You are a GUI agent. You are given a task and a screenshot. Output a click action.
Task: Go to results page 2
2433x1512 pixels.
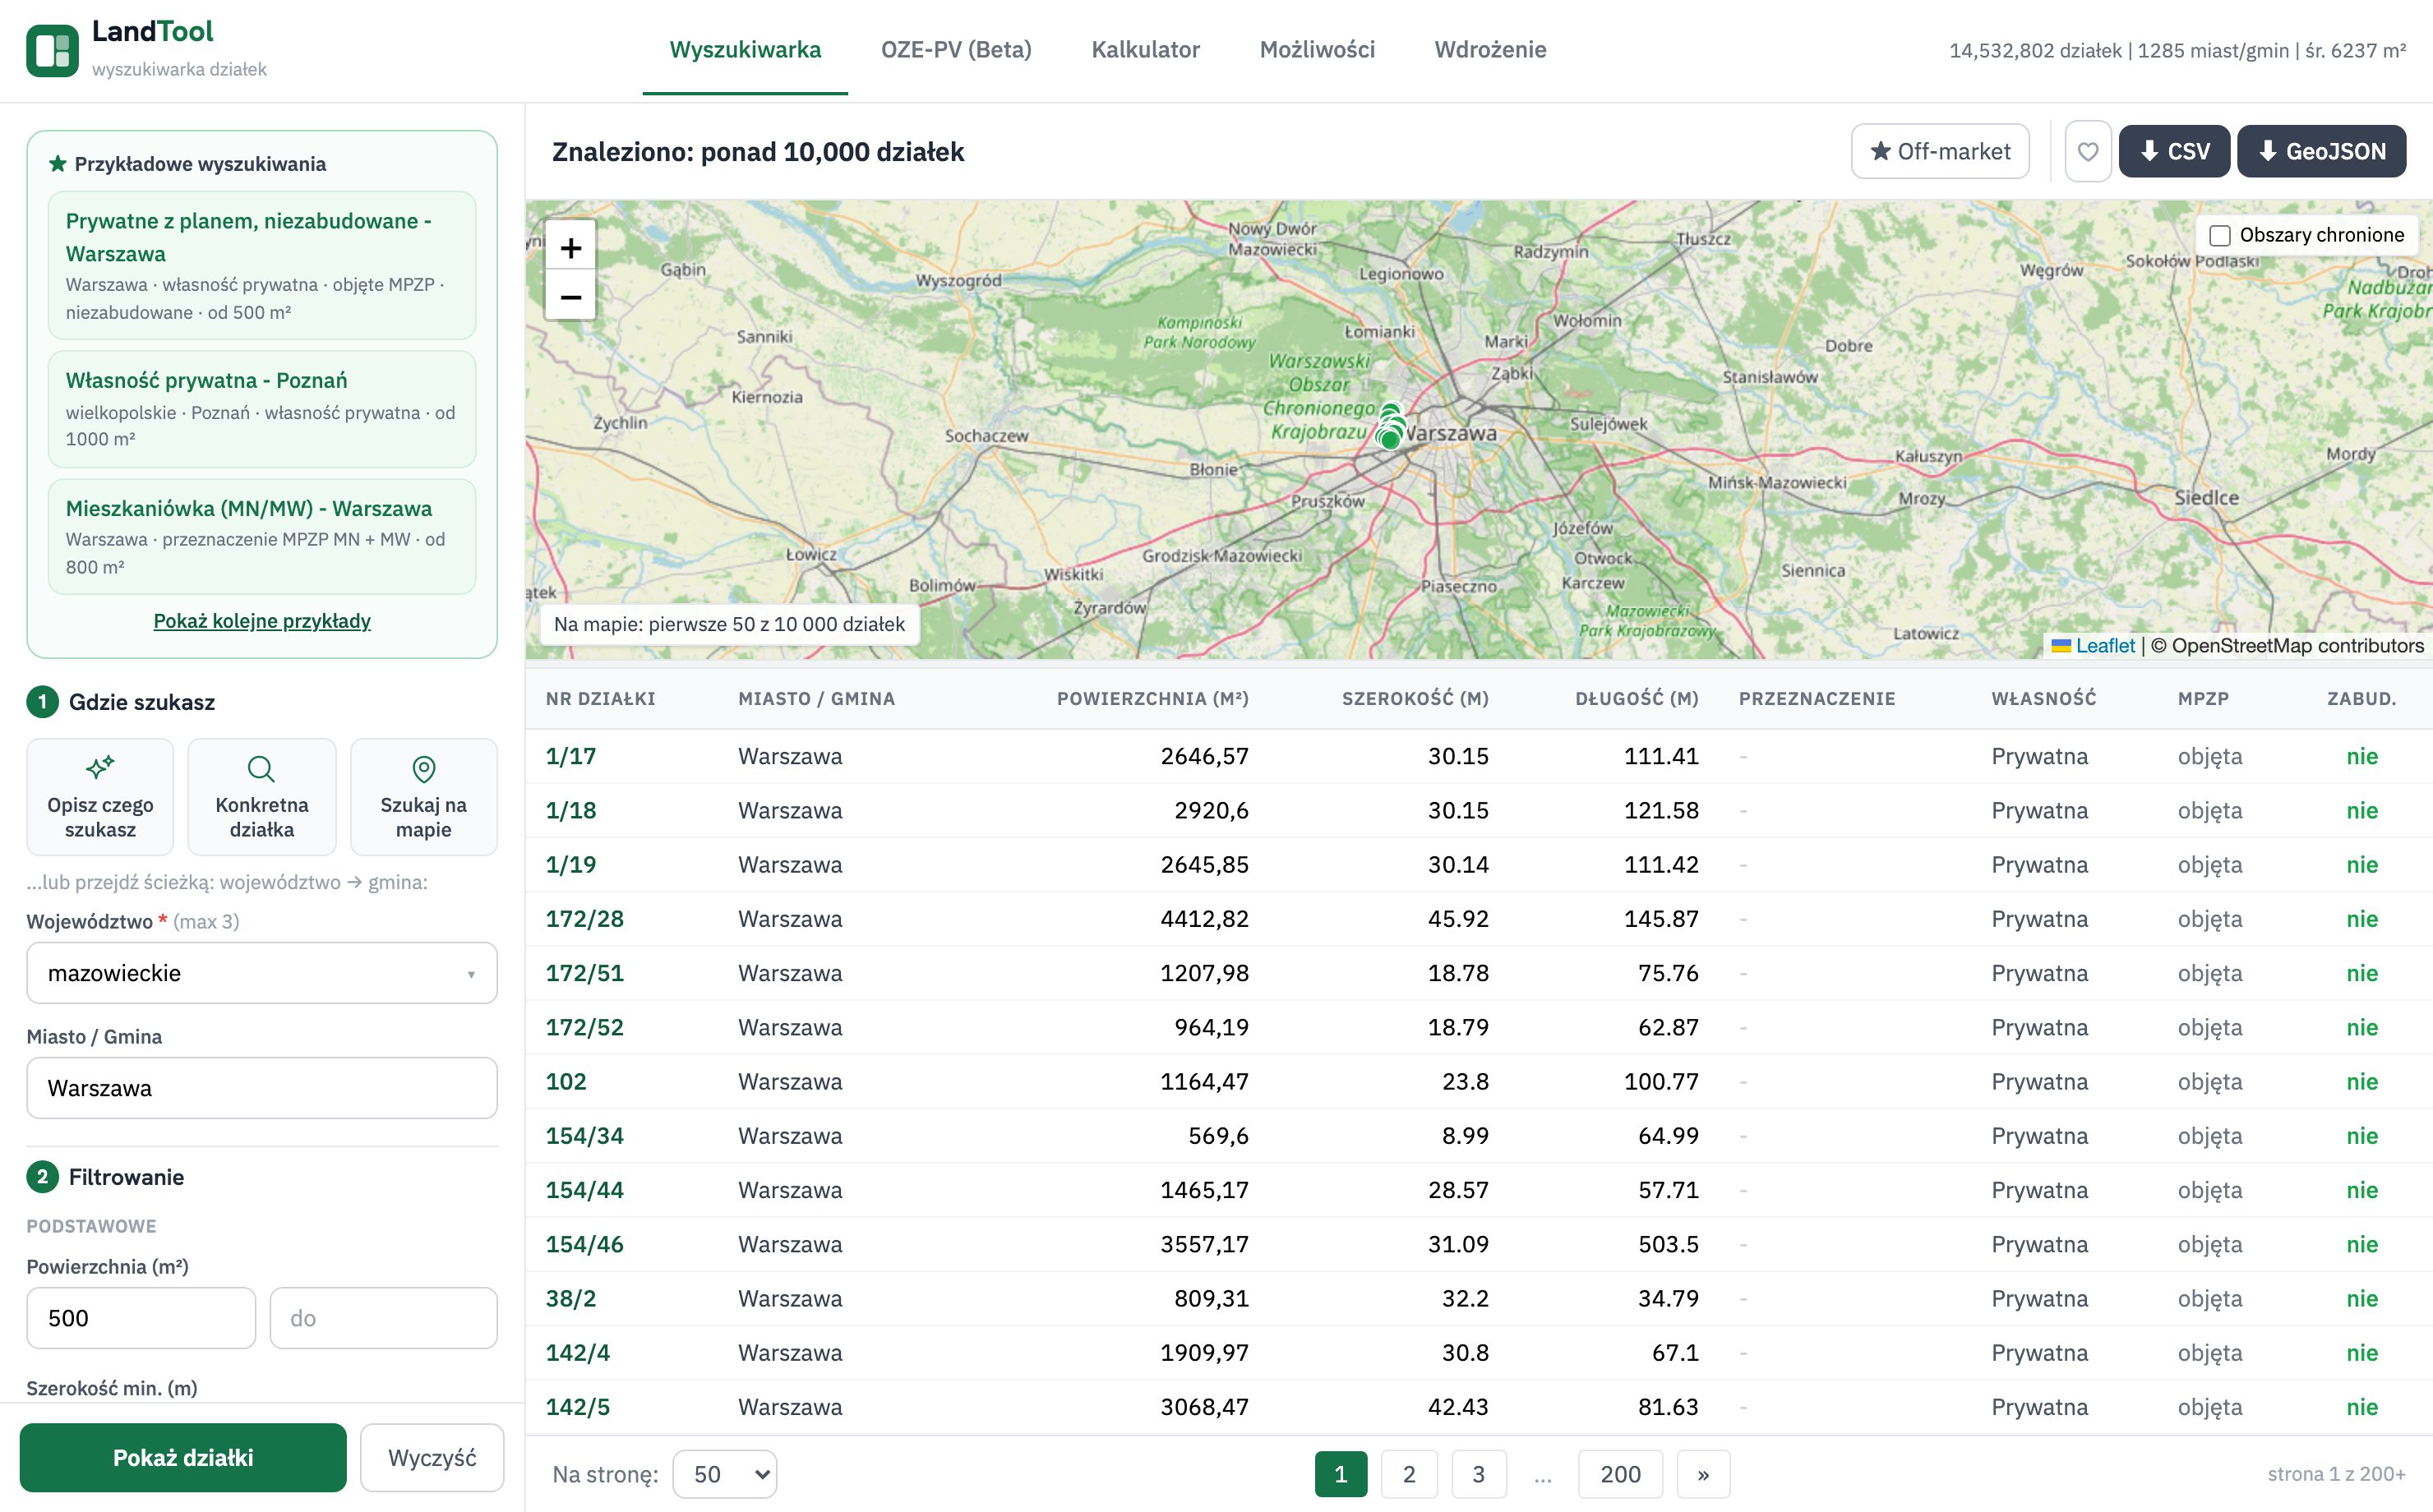pos(1409,1474)
